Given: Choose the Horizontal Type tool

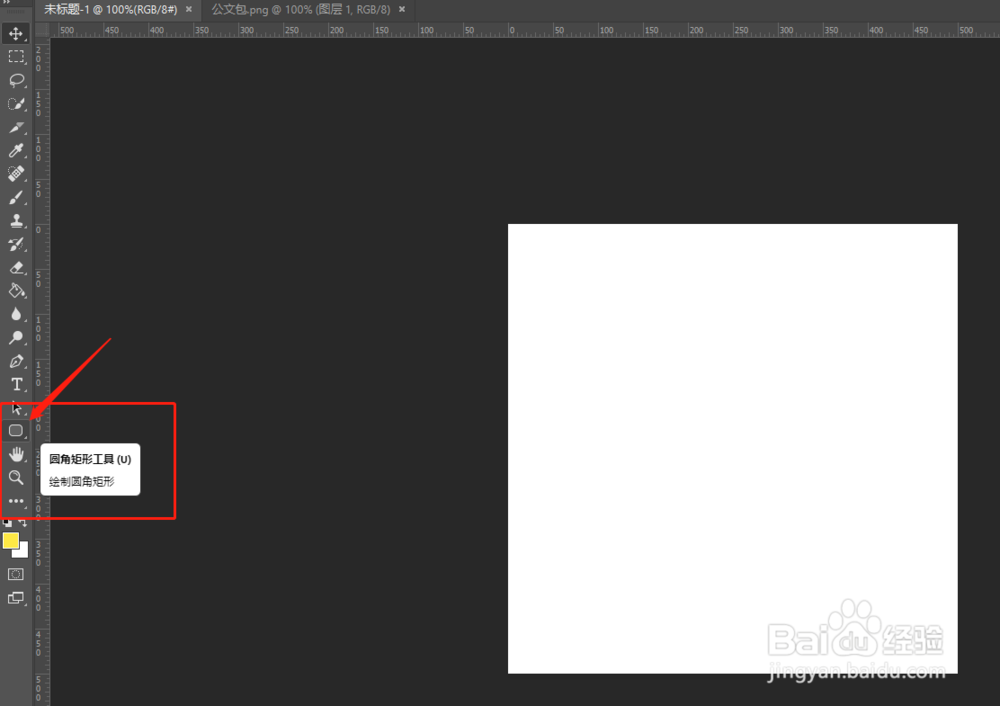Looking at the screenshot, I should click(16, 385).
